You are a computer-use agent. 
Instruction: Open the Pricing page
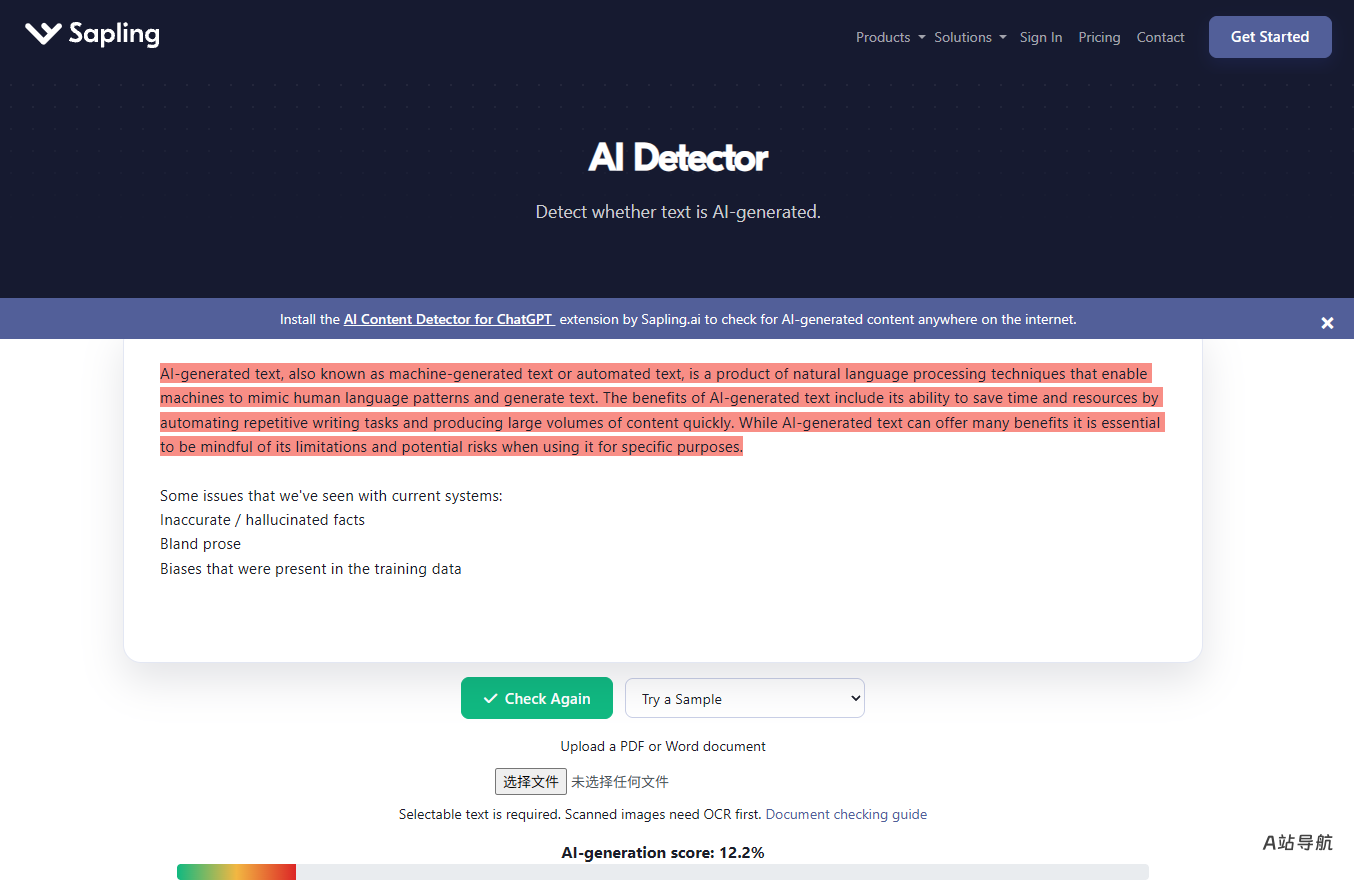pyautogui.click(x=1099, y=37)
